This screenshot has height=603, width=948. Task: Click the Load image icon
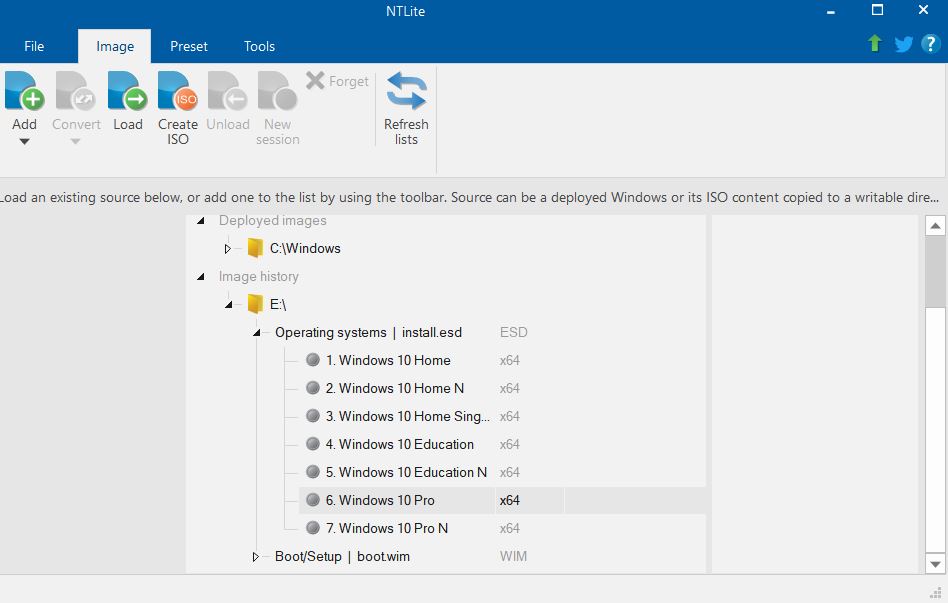128,91
